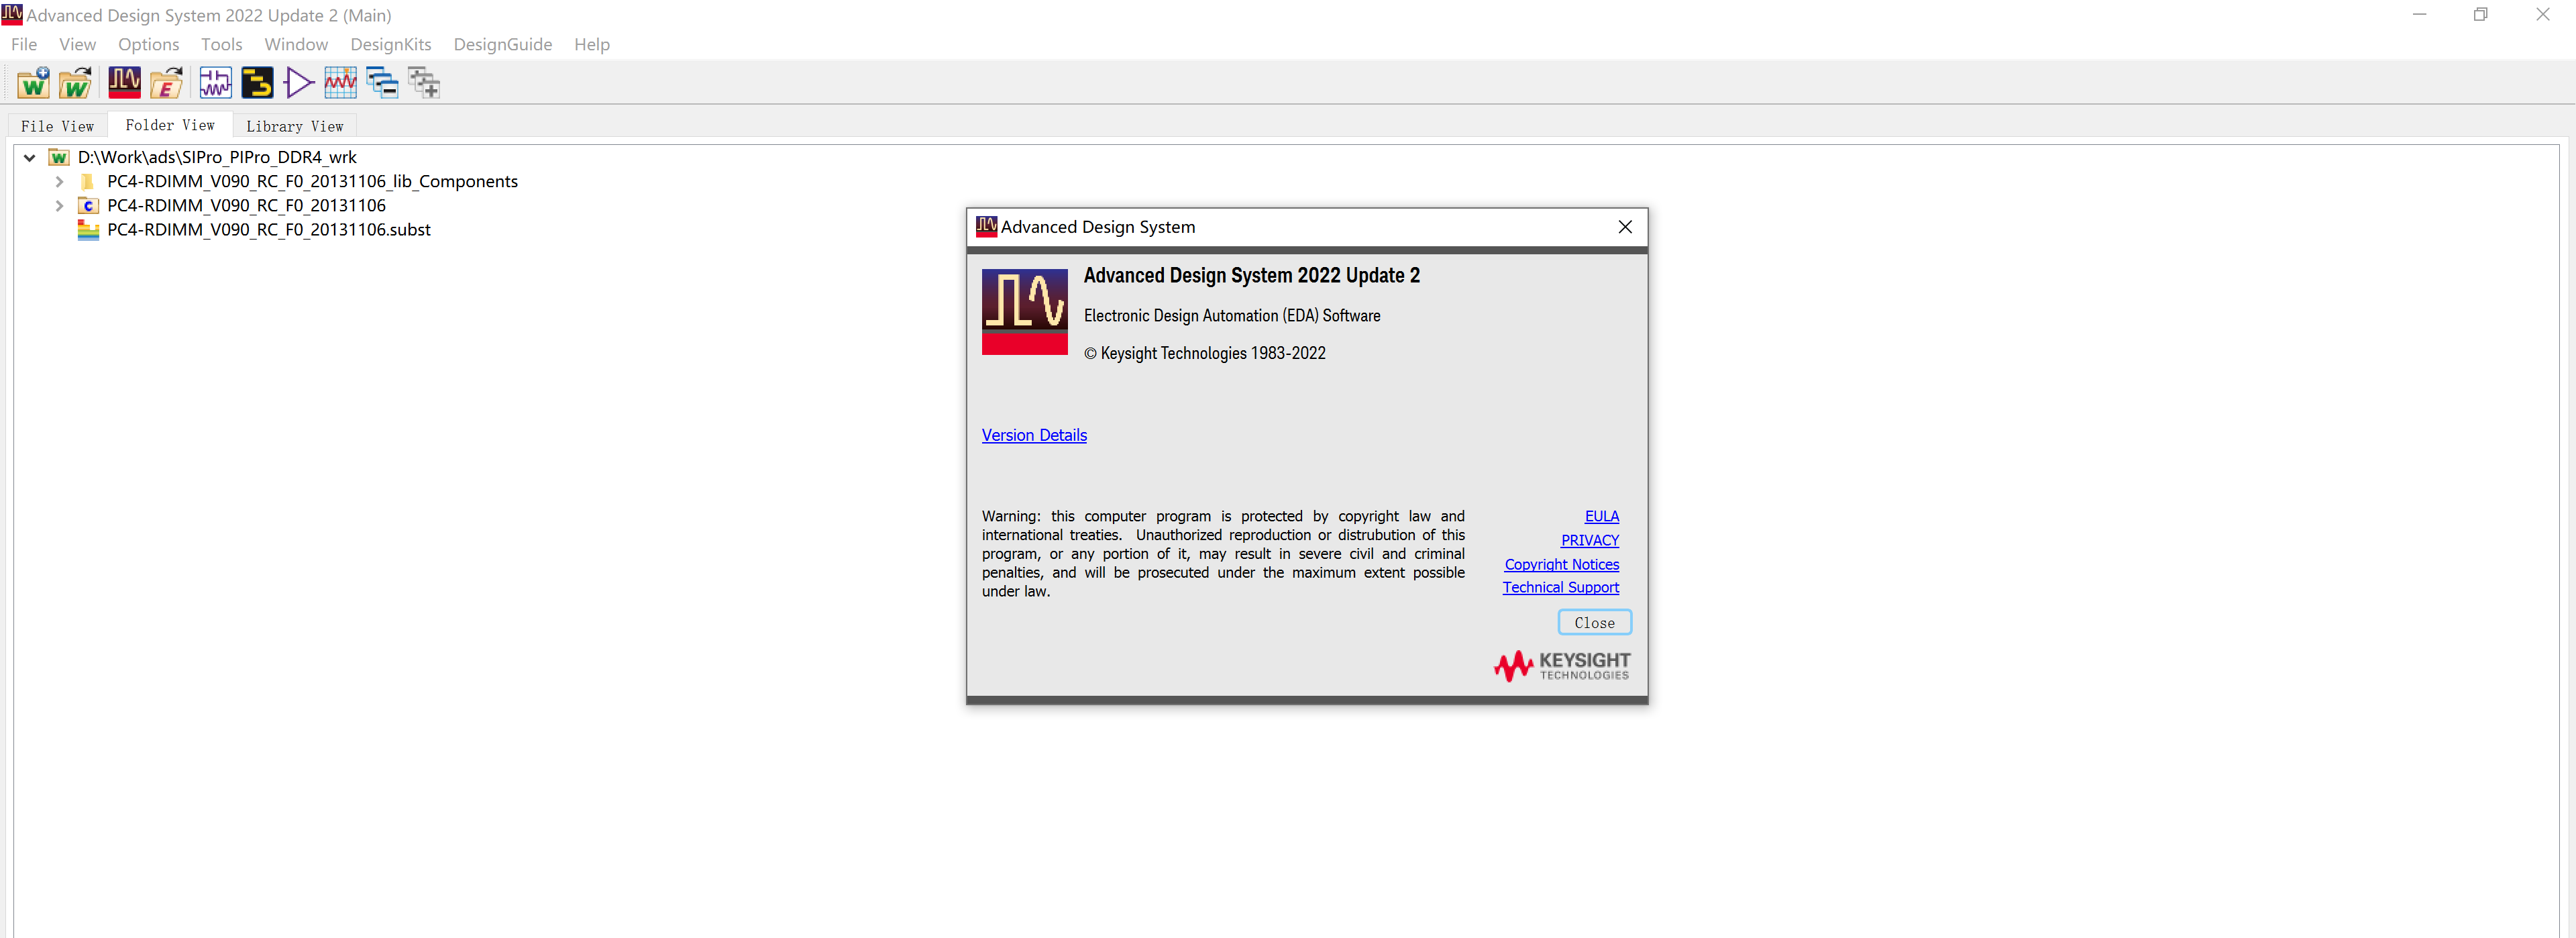Open the Version Details link
The width and height of the screenshot is (2576, 938).
click(1033, 433)
